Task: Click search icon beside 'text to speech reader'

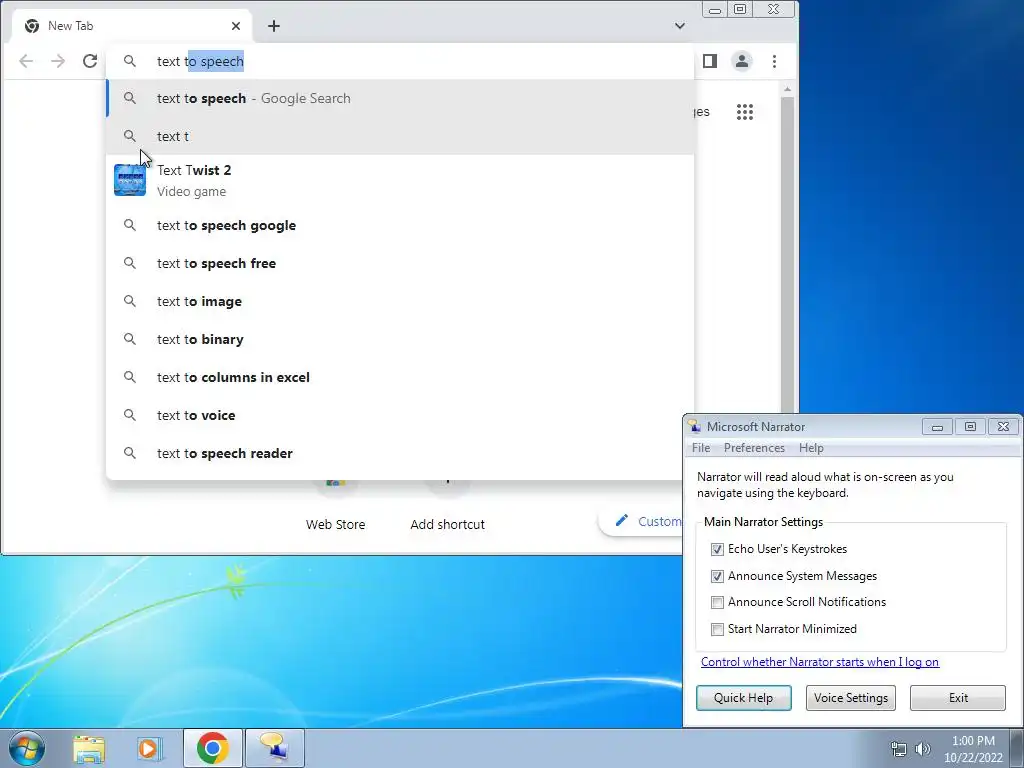Action: coord(130,453)
